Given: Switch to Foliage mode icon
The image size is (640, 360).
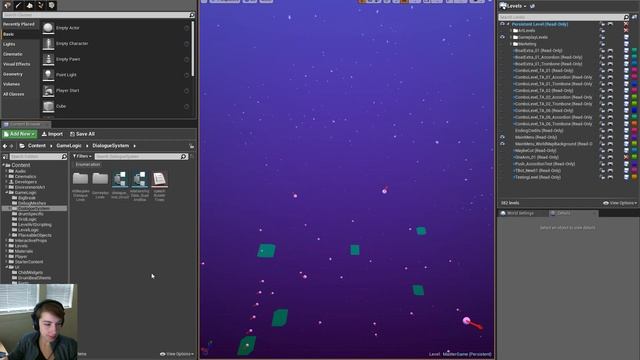Looking at the screenshot, I should pos(40,5).
